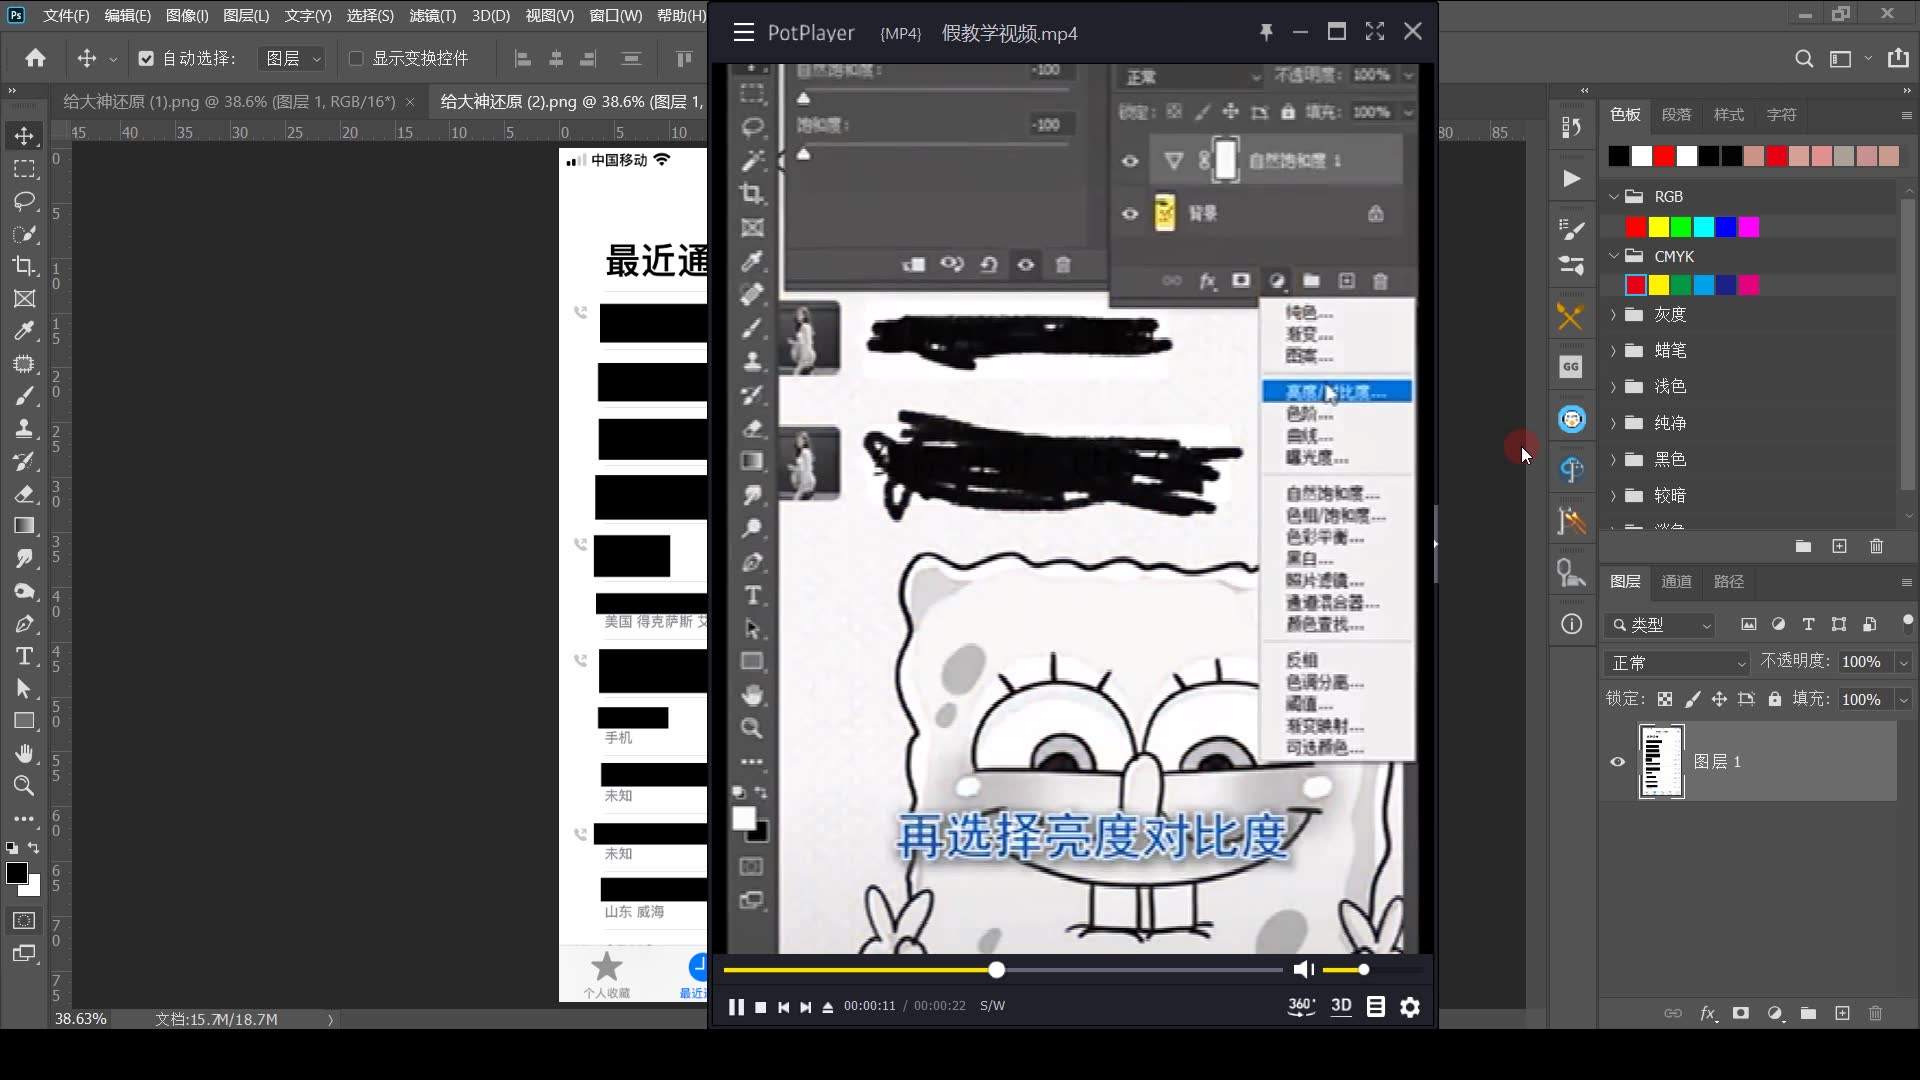
Task: Enable Show Transform Controls checkbox
Action: (355, 58)
